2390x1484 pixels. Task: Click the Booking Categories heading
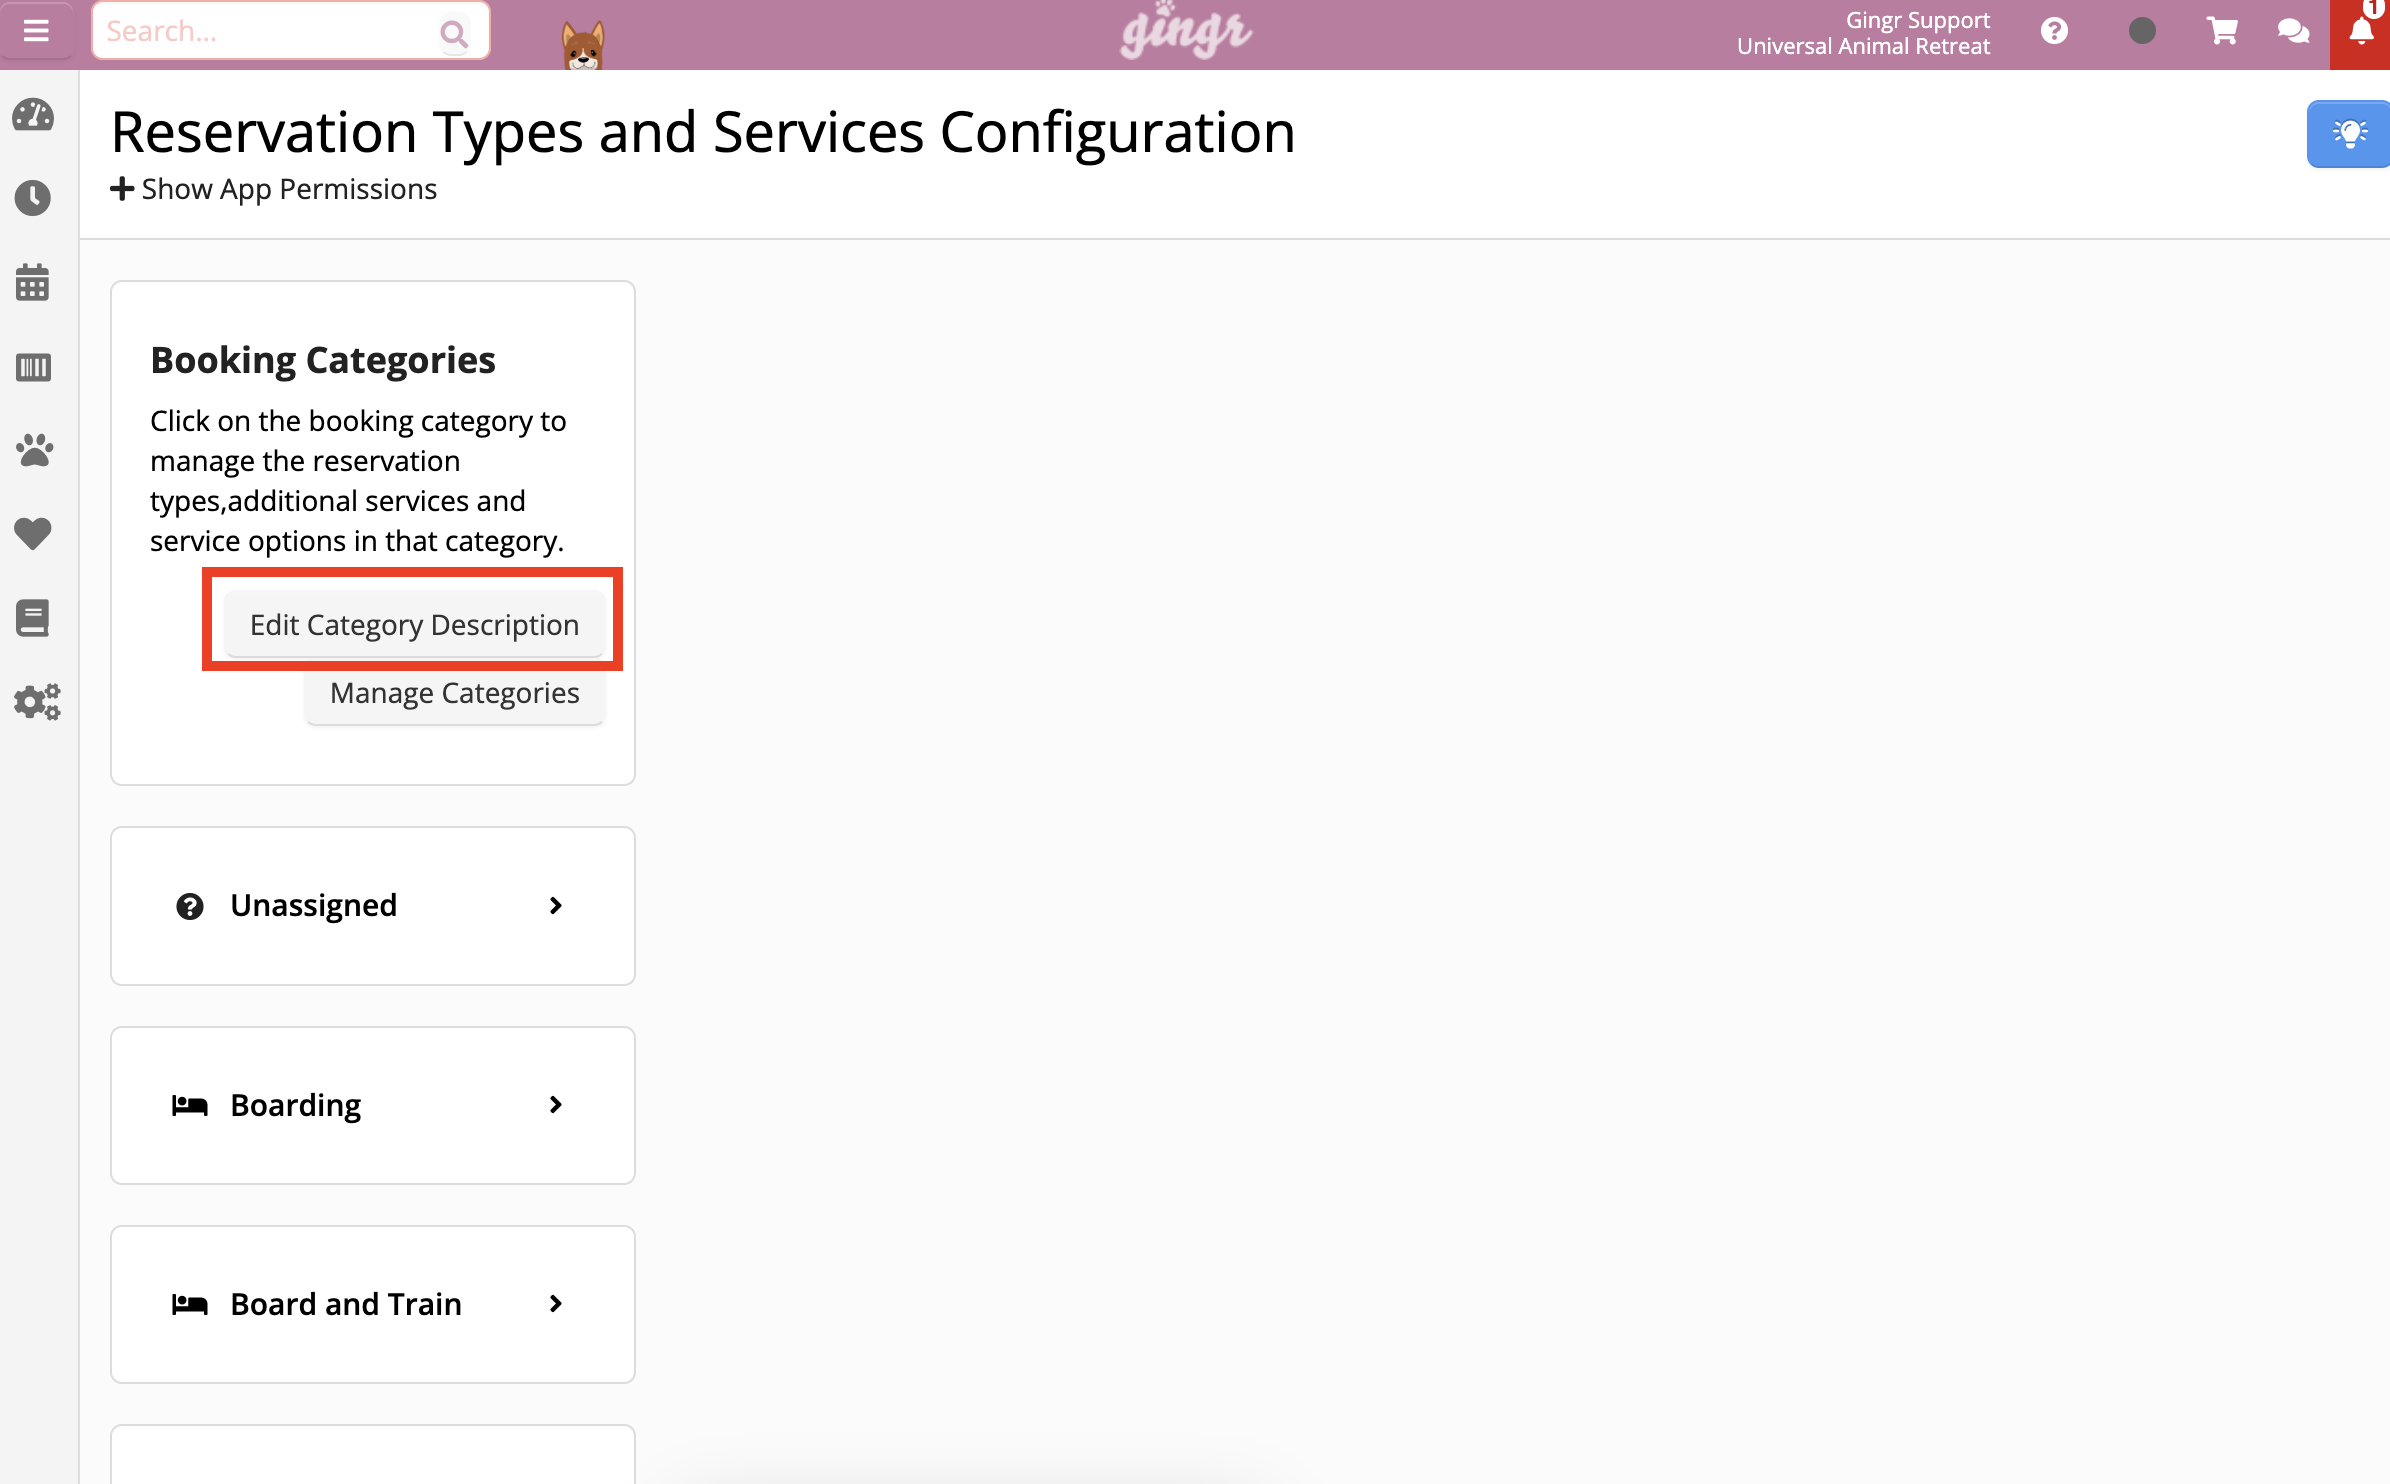tap(323, 360)
